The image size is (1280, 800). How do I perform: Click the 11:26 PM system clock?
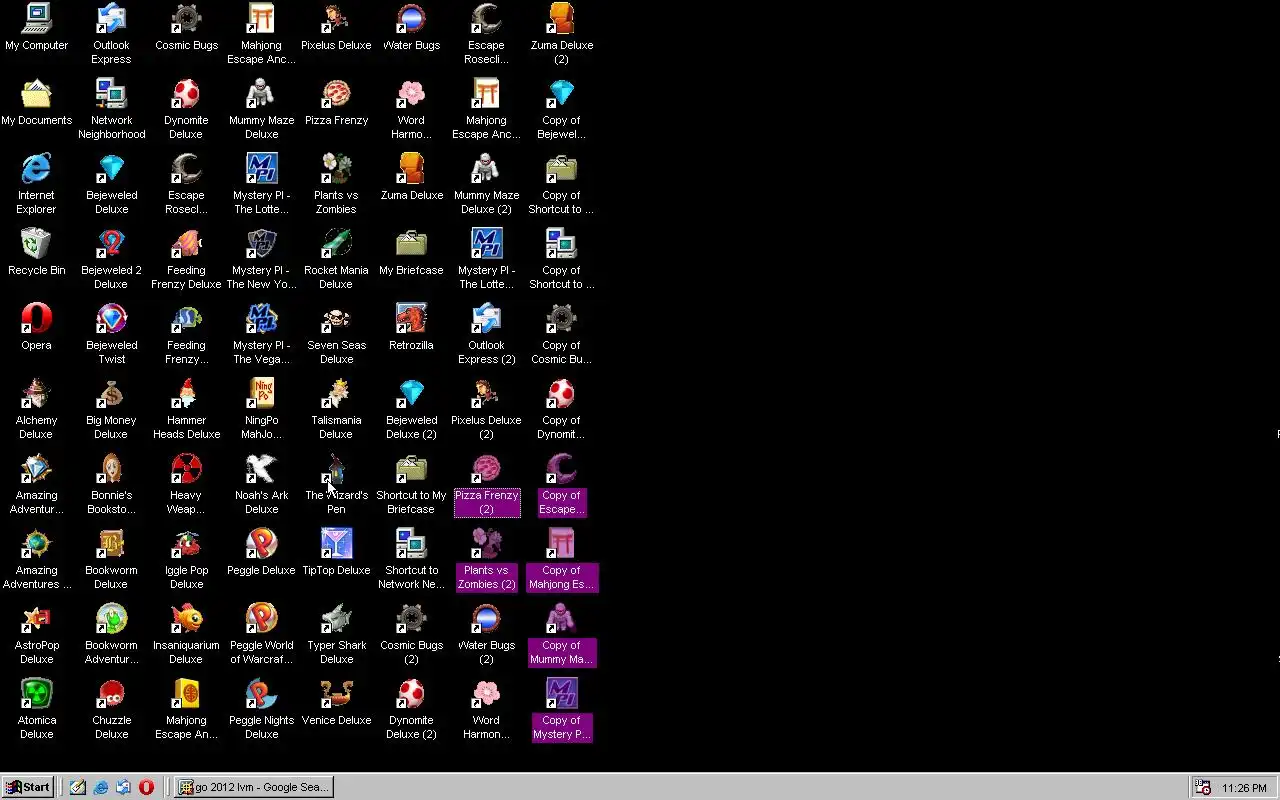tap(1244, 788)
